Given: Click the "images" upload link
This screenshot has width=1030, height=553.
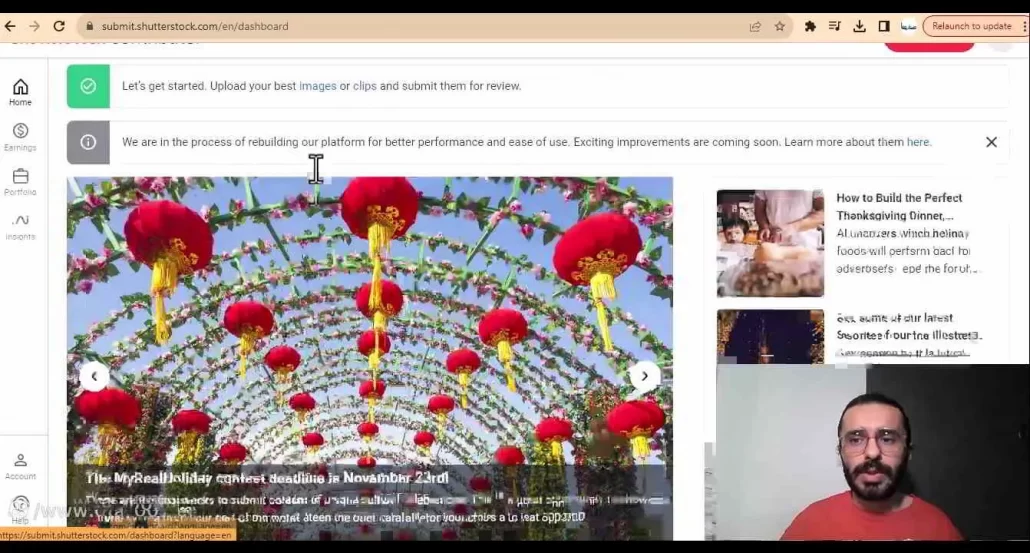Looking at the screenshot, I should pos(317,86).
